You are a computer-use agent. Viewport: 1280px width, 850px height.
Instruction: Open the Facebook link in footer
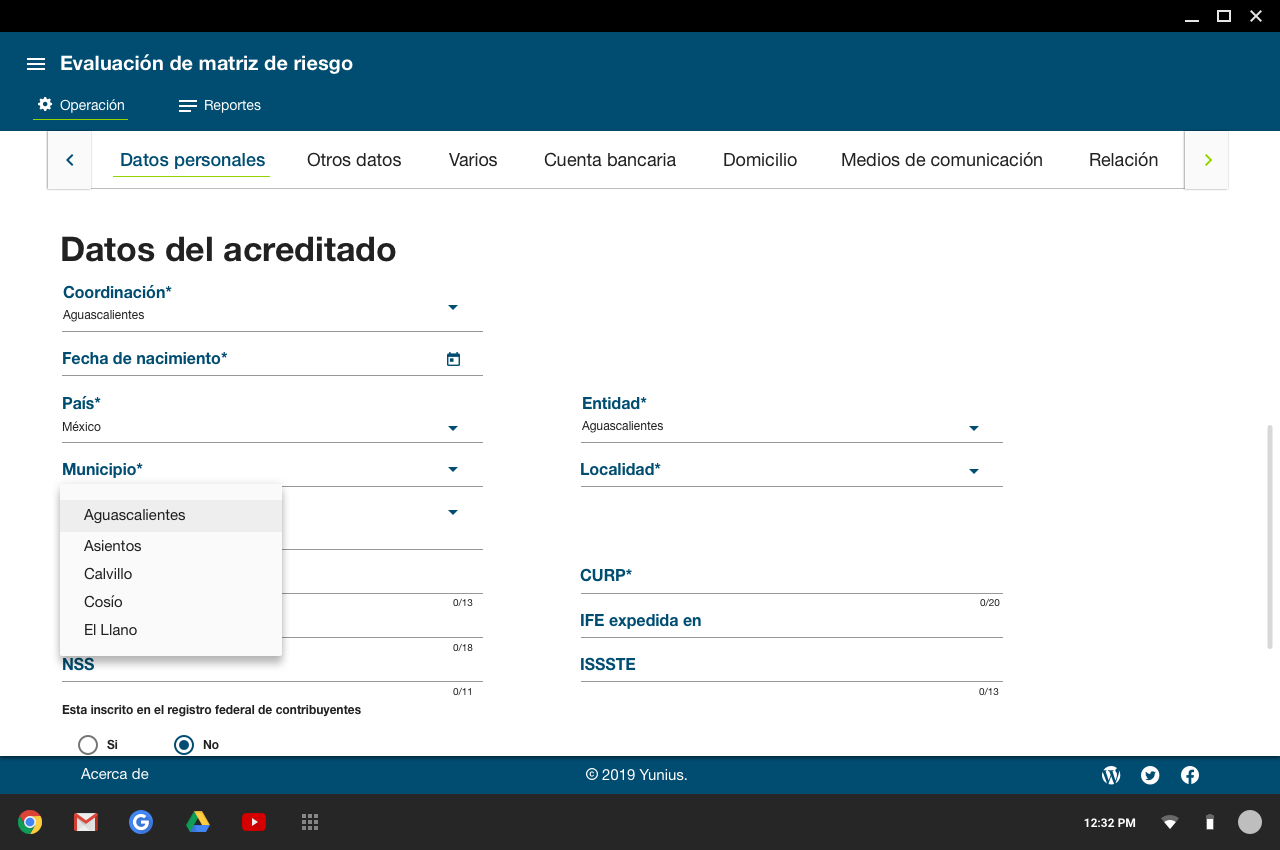tap(1190, 775)
